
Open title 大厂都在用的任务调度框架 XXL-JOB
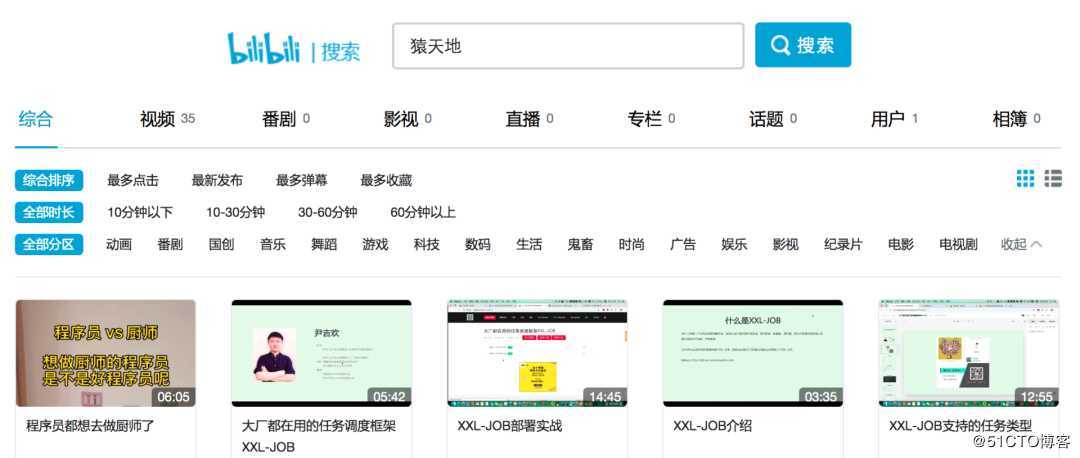tap(319, 437)
